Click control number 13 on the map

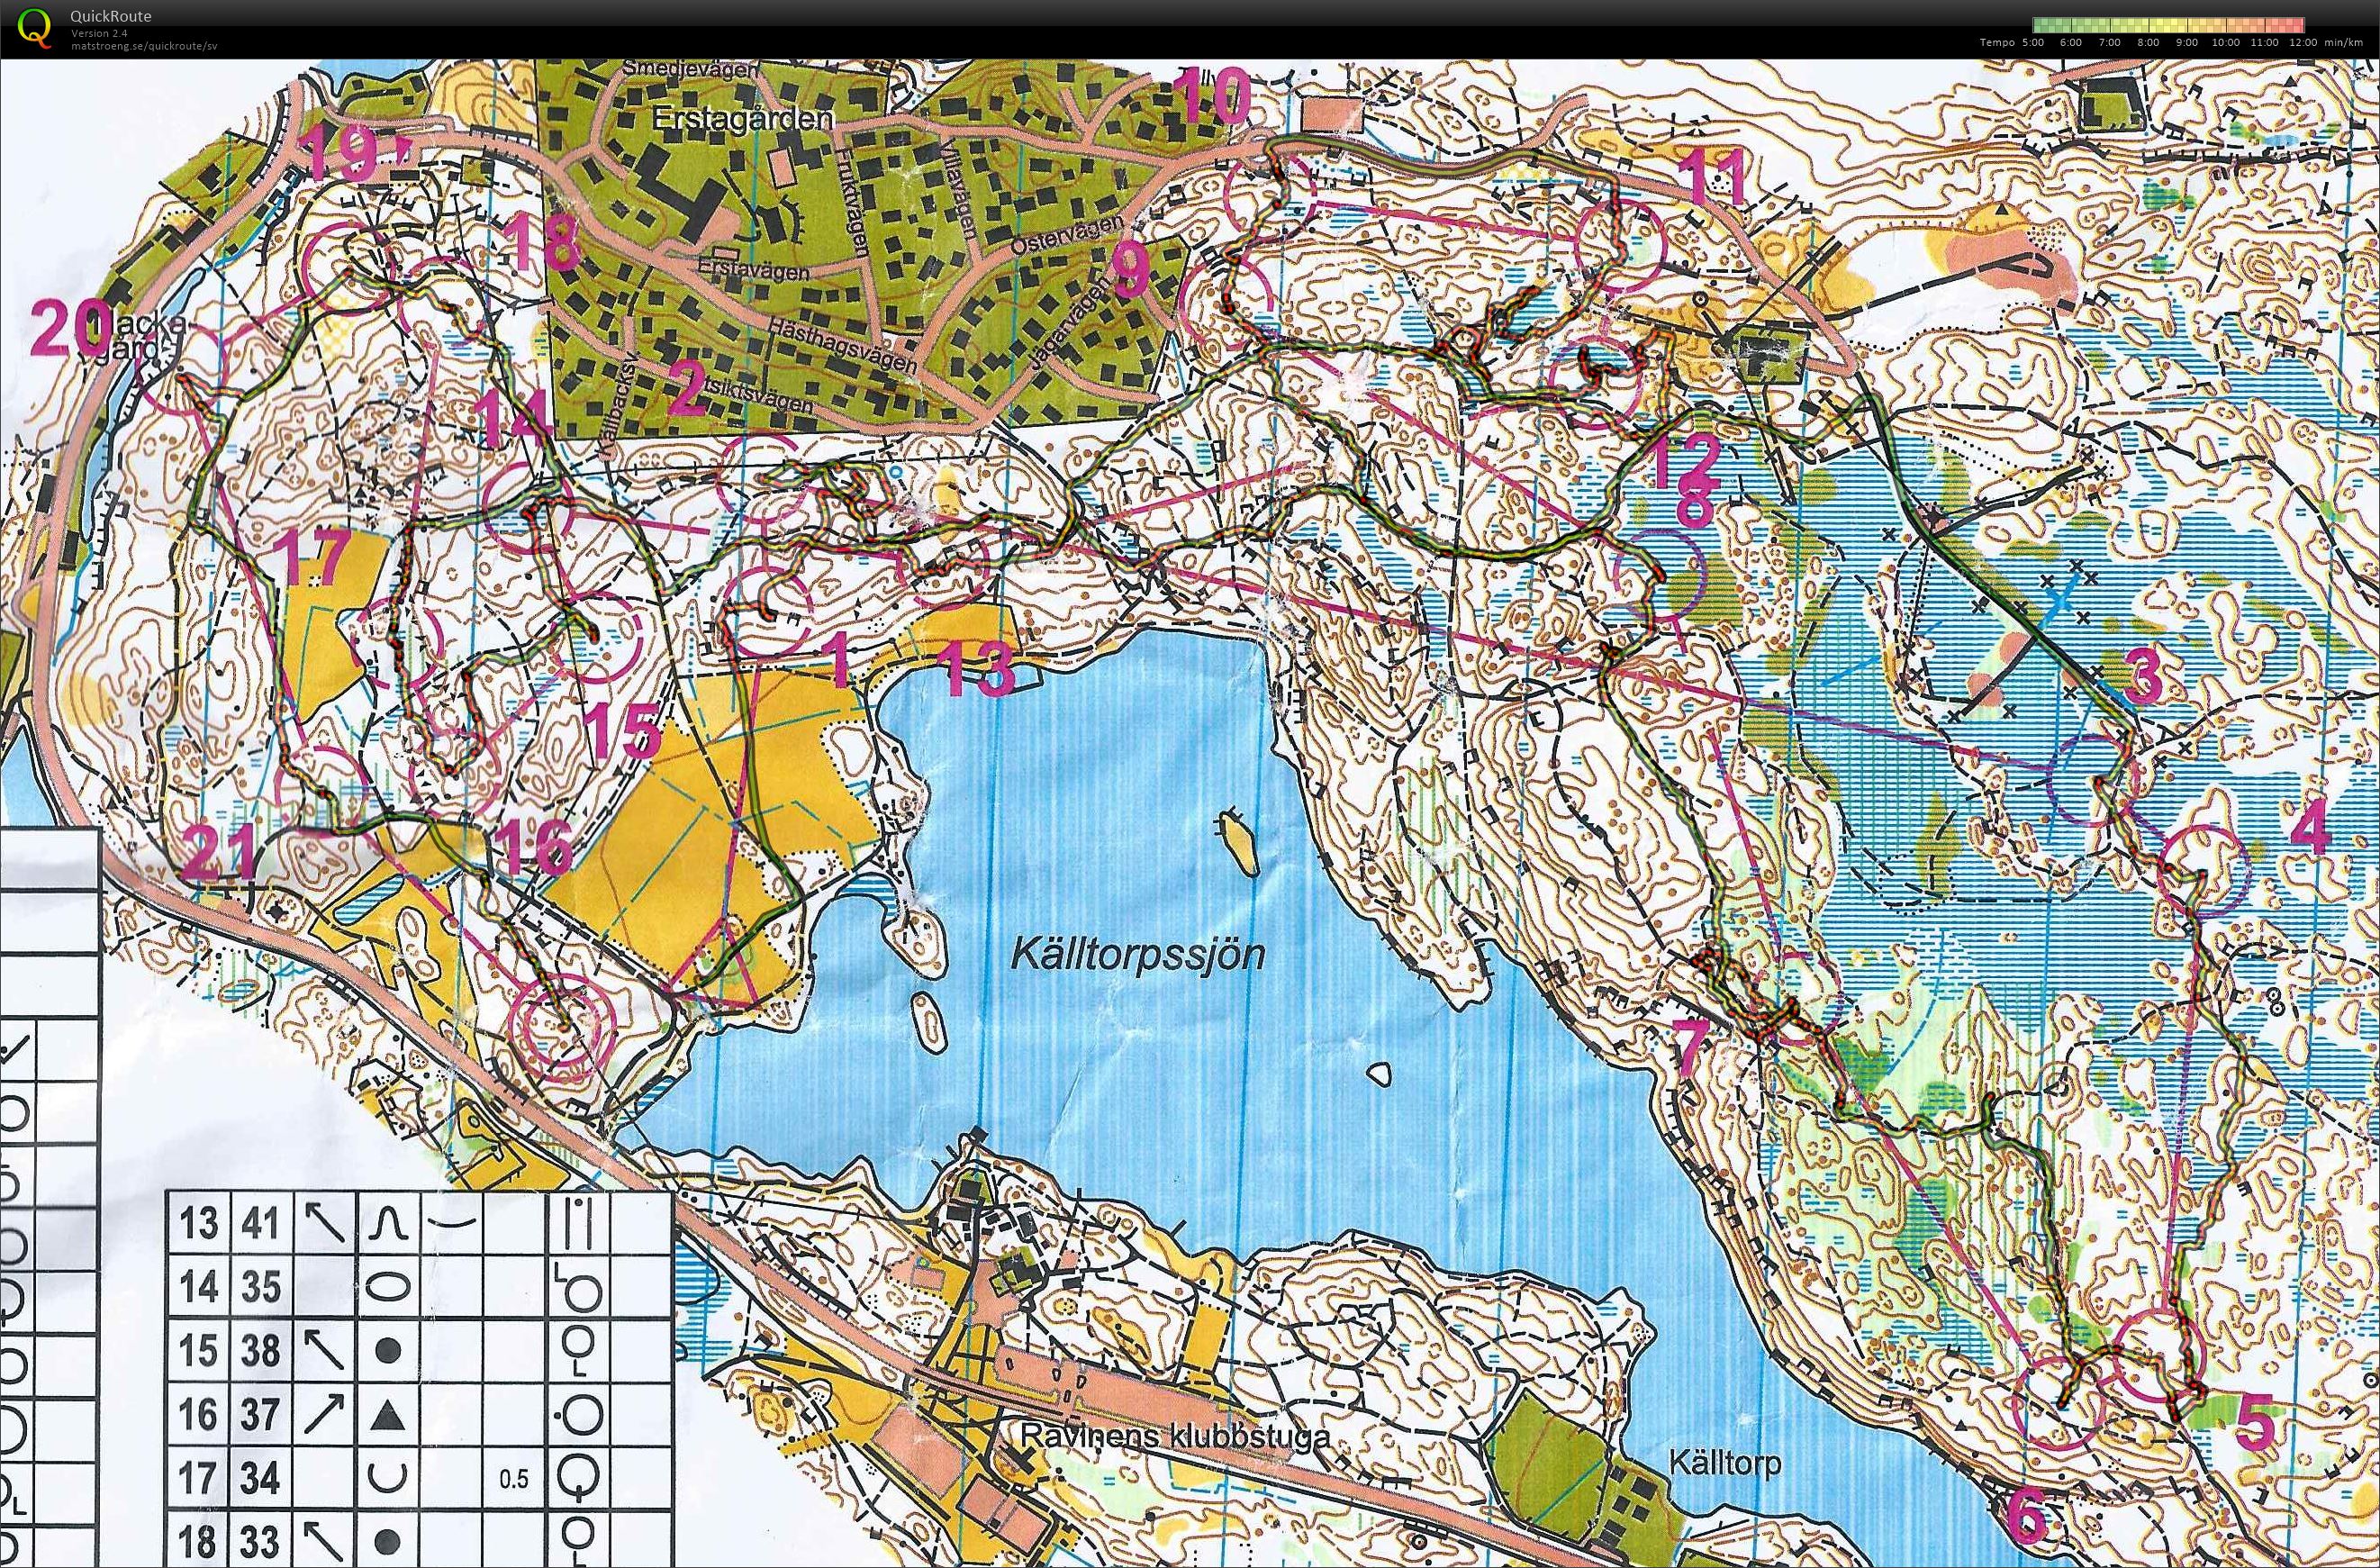[x=978, y=668]
